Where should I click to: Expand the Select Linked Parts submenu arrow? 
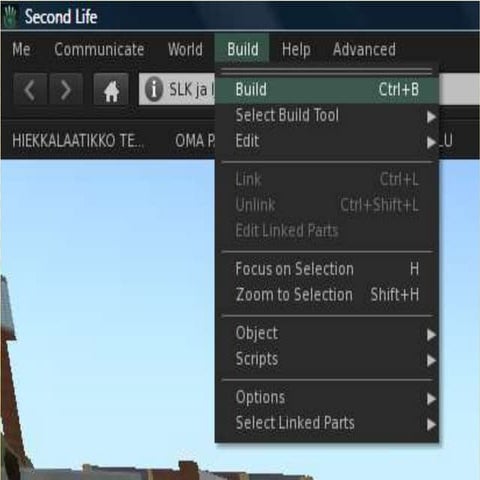(431, 424)
